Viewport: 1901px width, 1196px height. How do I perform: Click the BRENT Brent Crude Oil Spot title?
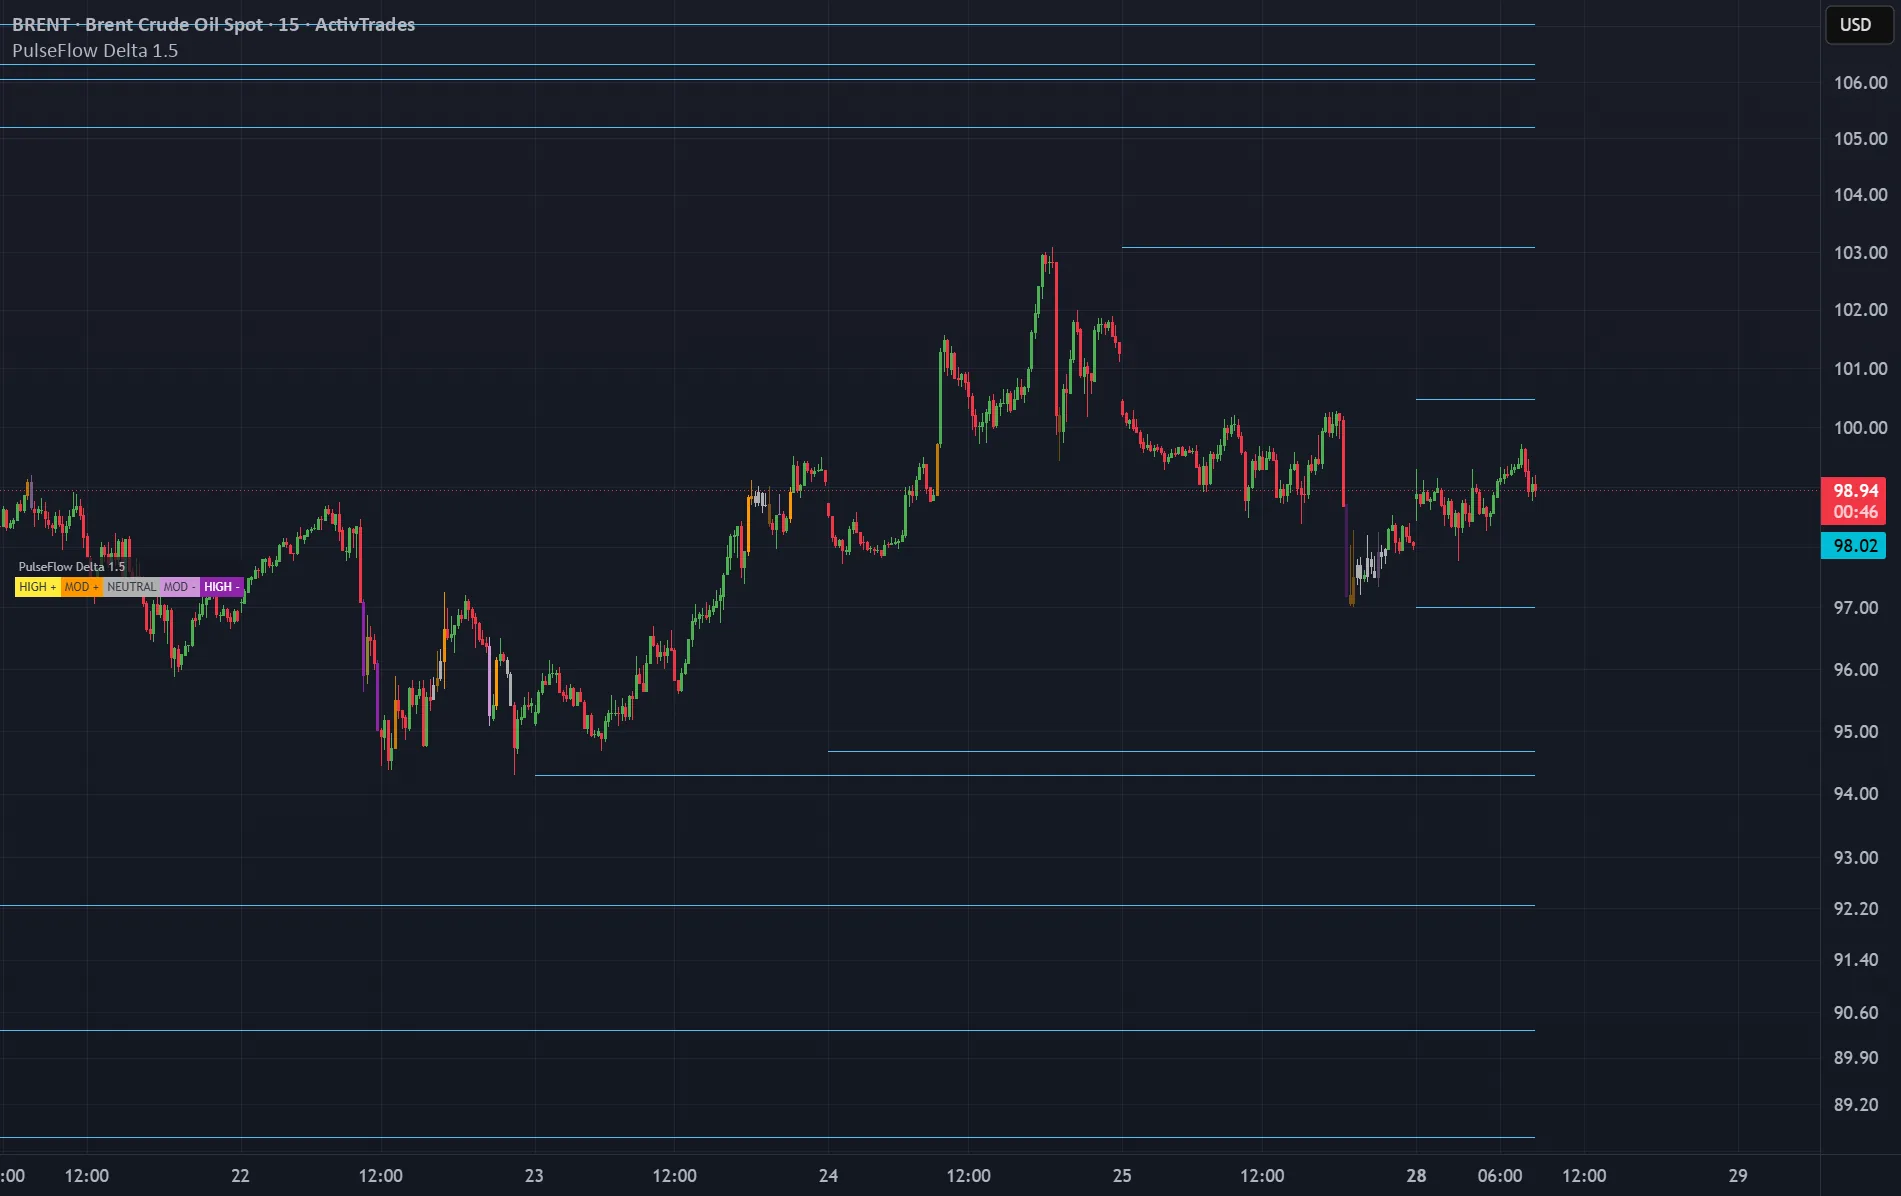point(213,24)
